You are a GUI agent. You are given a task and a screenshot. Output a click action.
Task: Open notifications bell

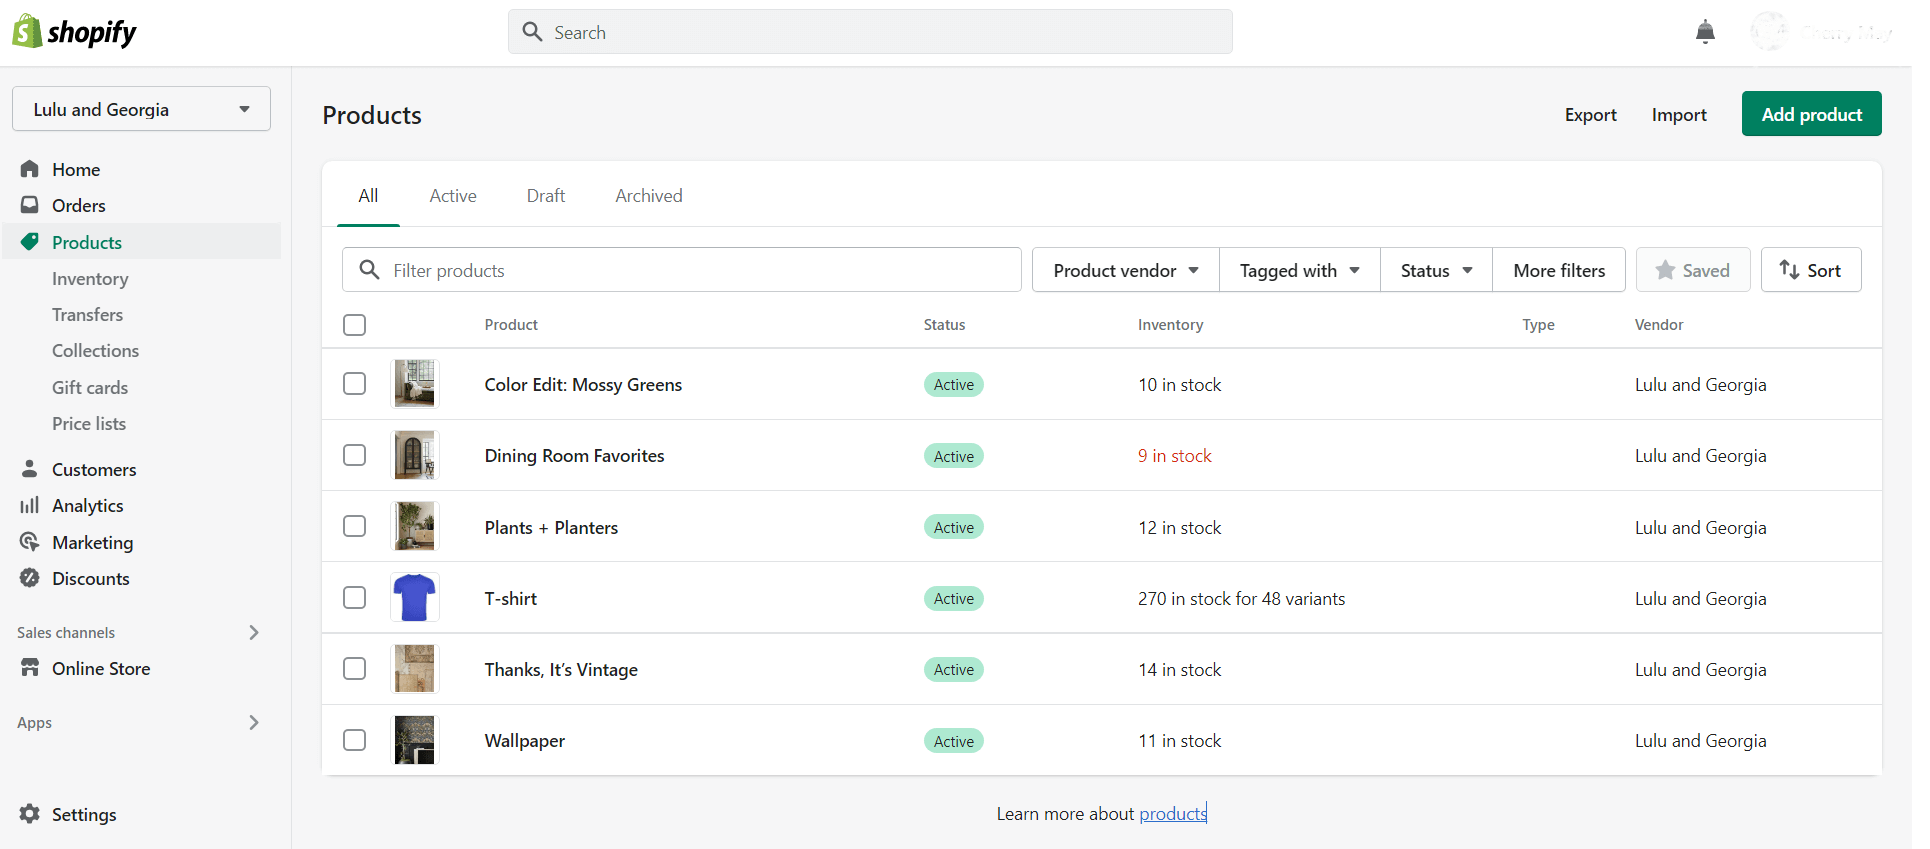(x=1705, y=32)
